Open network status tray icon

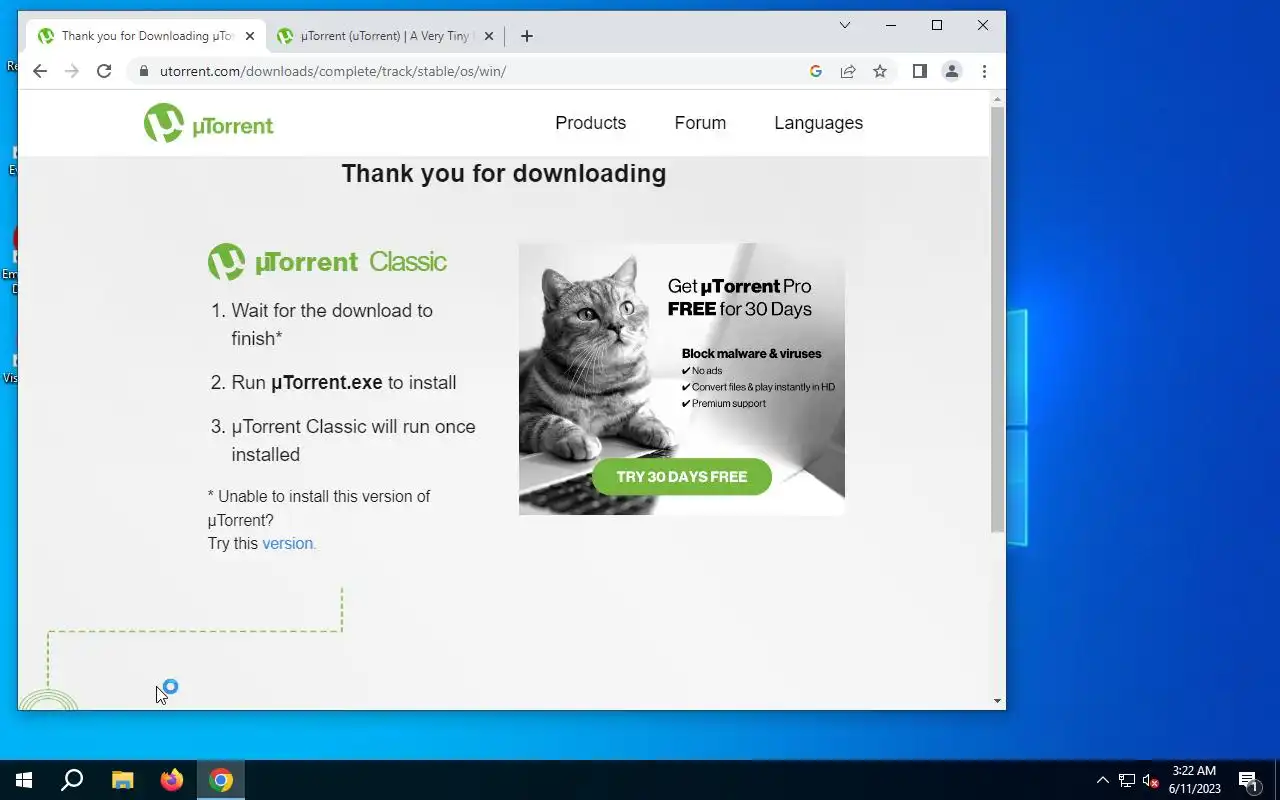(x=1127, y=780)
